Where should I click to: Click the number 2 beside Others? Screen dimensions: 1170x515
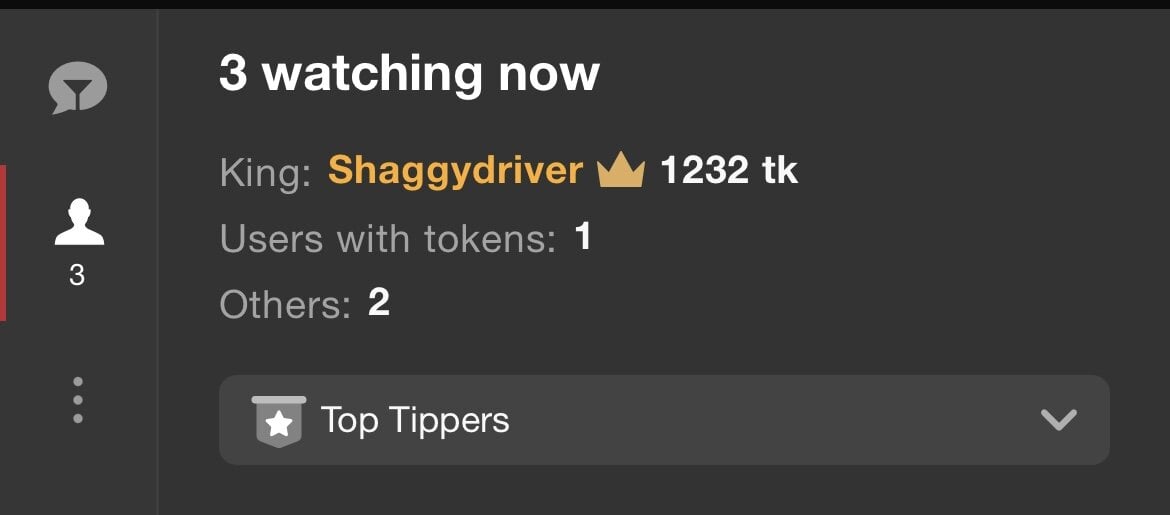coord(379,303)
